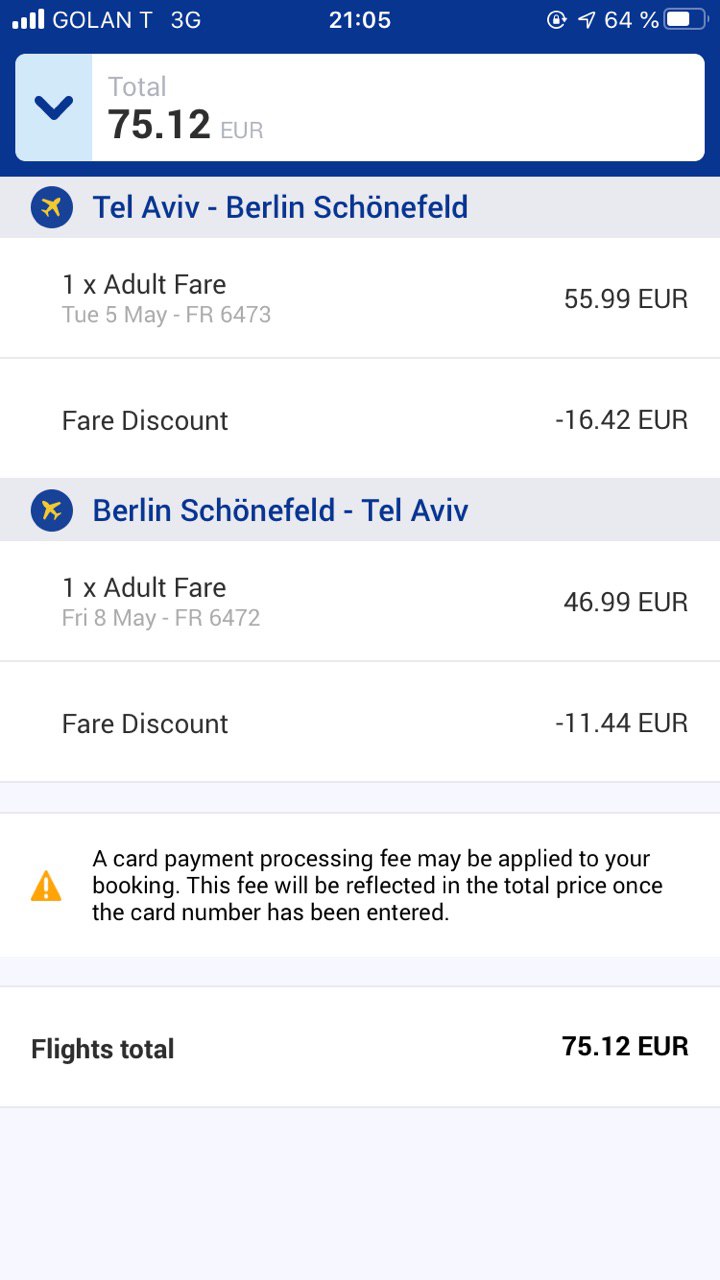Open the Fri 8 May FR 6472 fare row
Screen dimensions: 720x1280
(x=360, y=601)
